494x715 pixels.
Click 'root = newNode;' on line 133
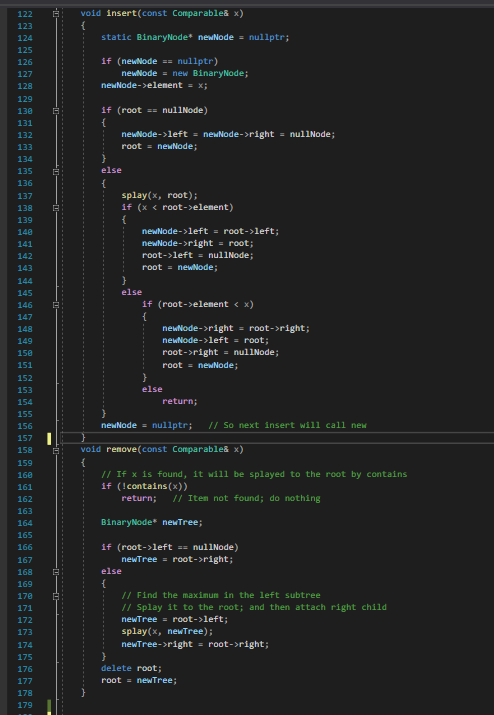coord(159,146)
